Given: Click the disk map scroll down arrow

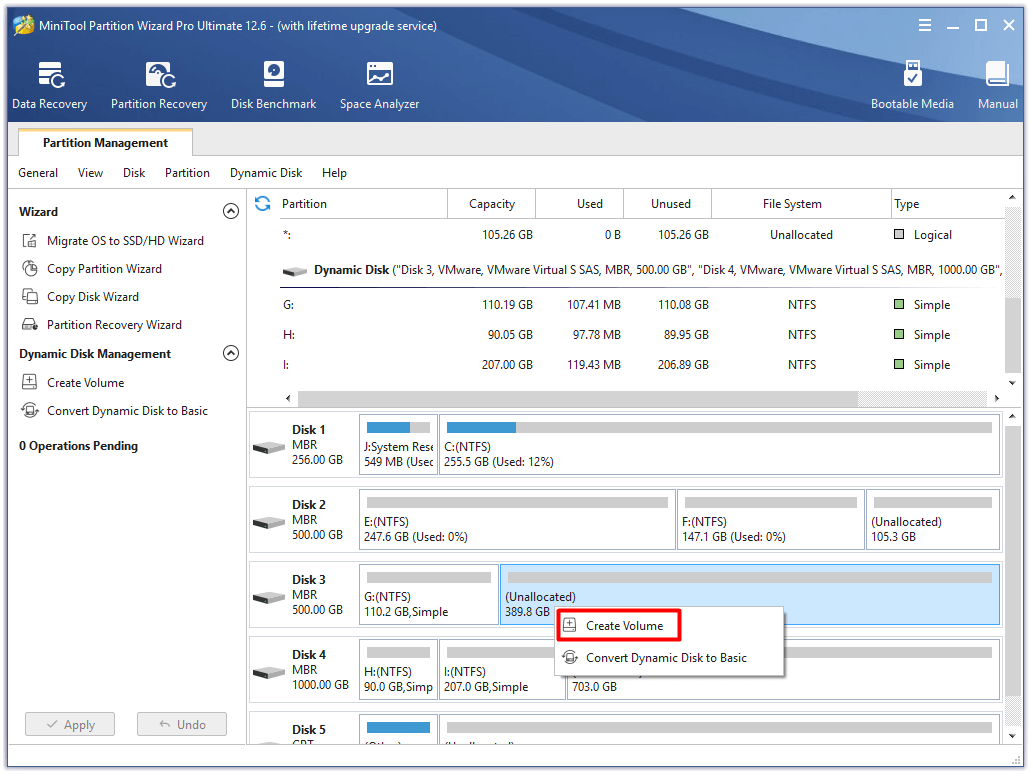Looking at the screenshot, I should pyautogui.click(x=1012, y=736).
